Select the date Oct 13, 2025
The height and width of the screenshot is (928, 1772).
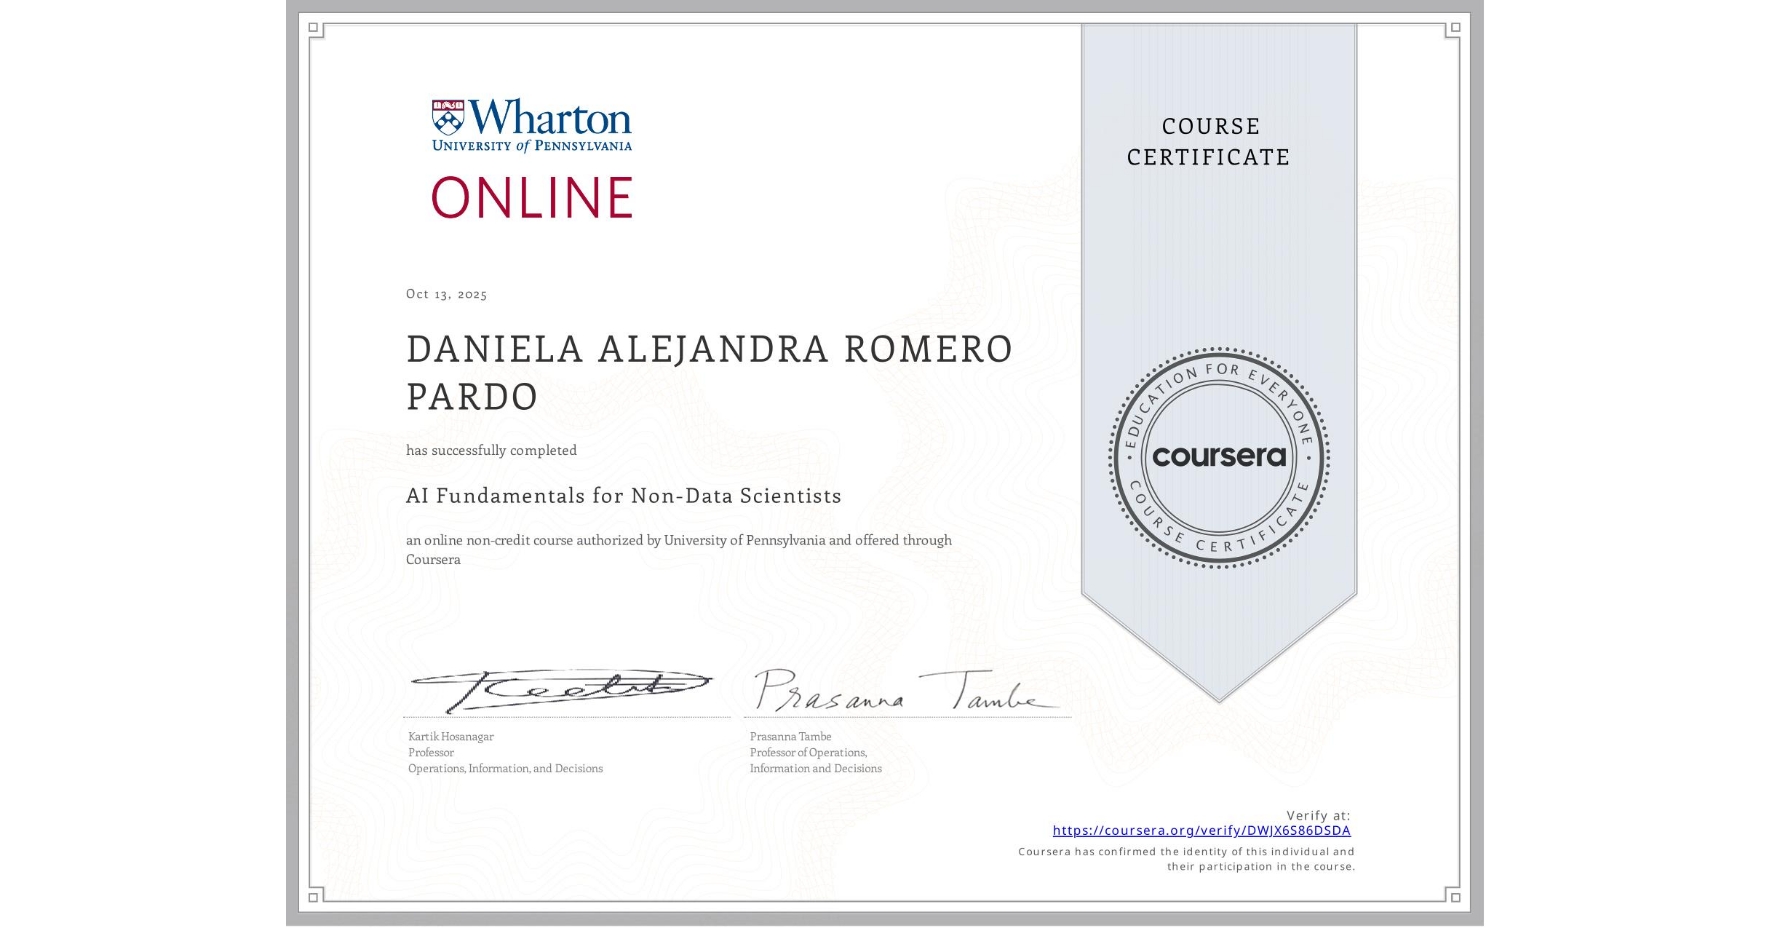pyautogui.click(x=446, y=294)
